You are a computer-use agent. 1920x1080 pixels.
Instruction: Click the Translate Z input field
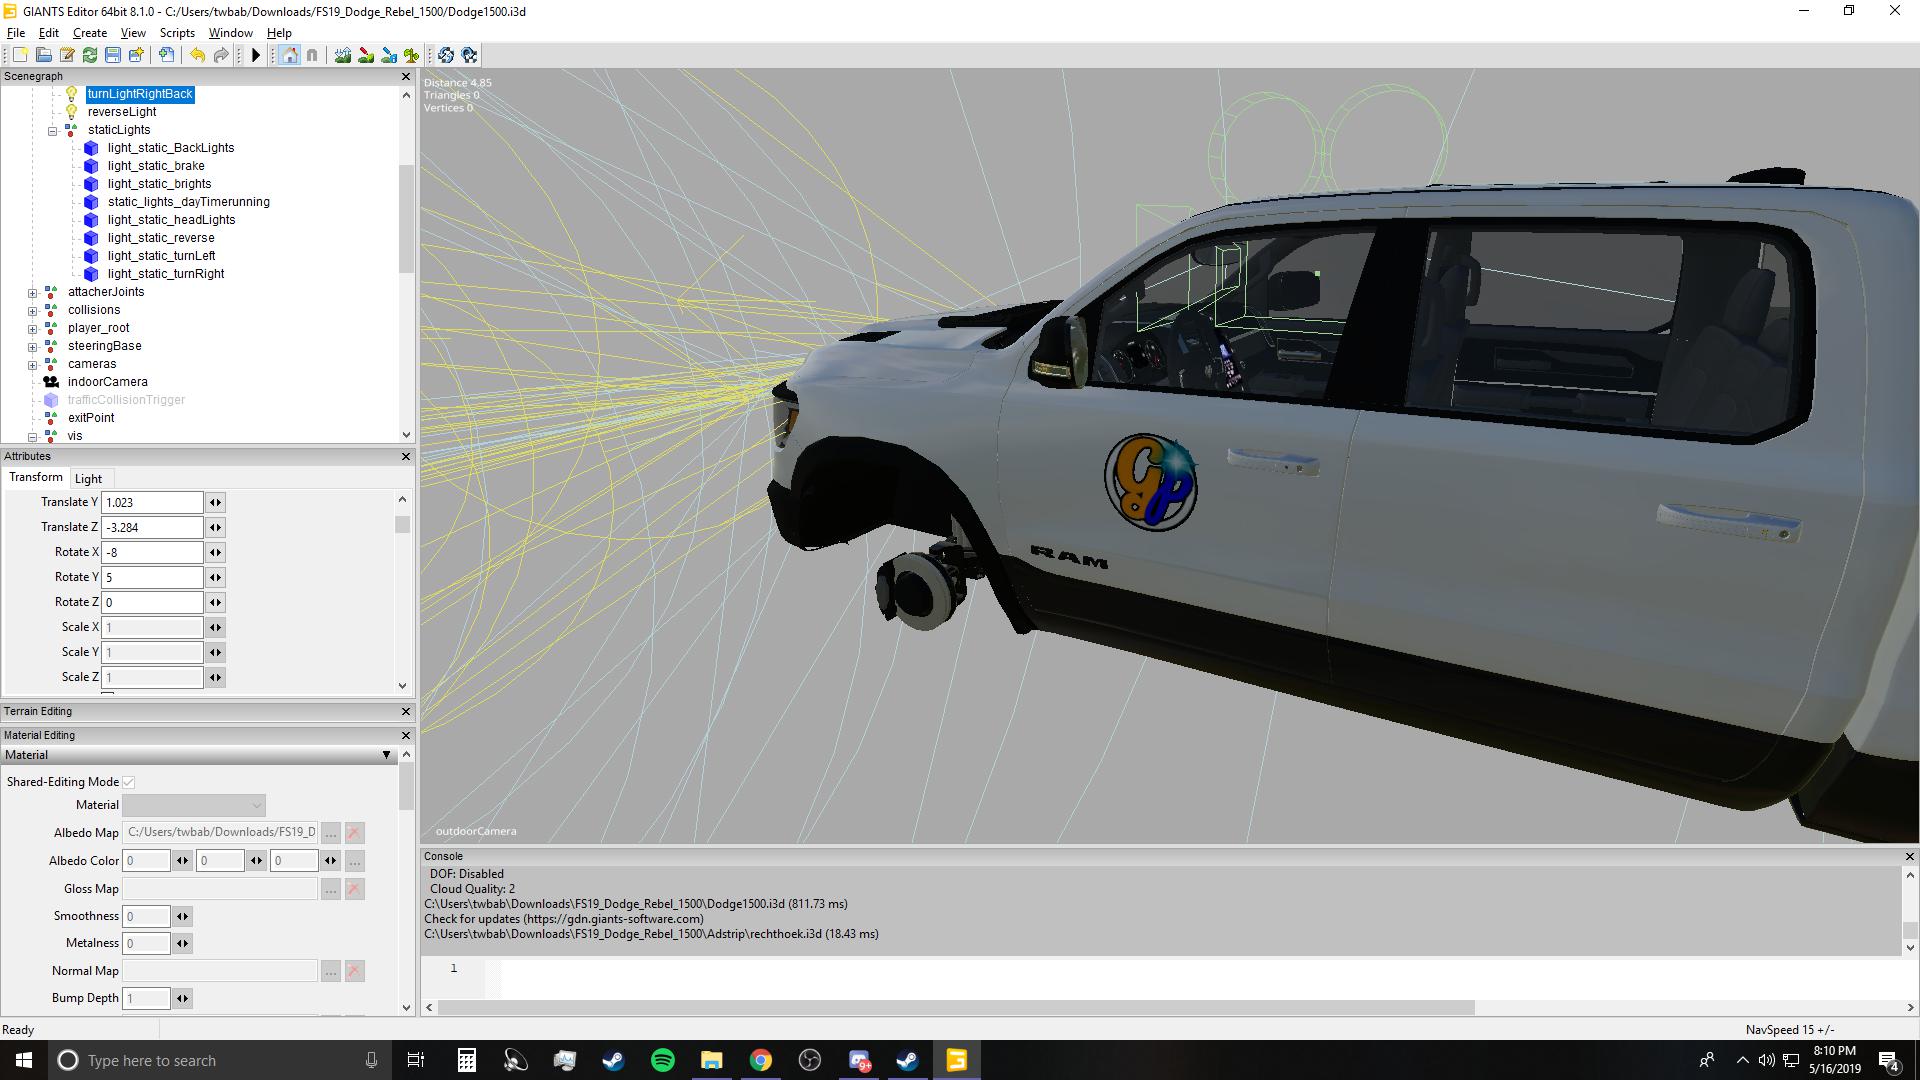click(x=152, y=527)
